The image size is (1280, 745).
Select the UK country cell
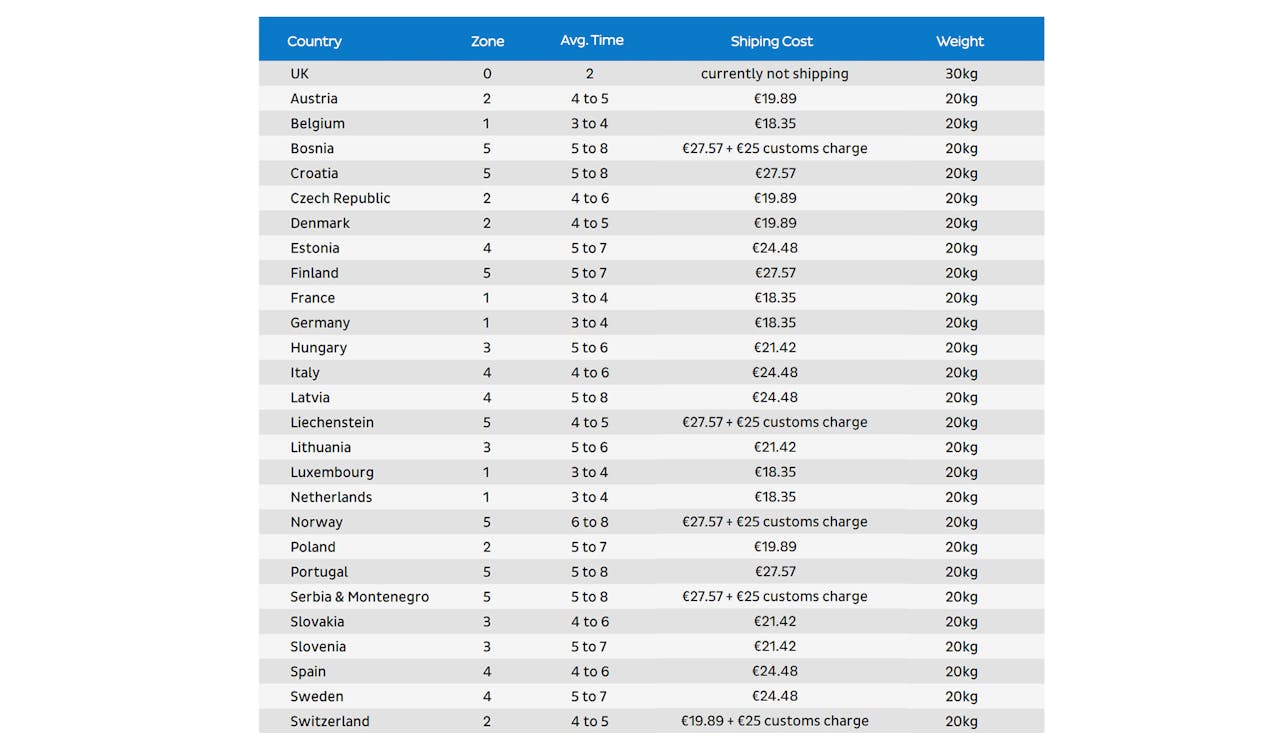(300, 74)
